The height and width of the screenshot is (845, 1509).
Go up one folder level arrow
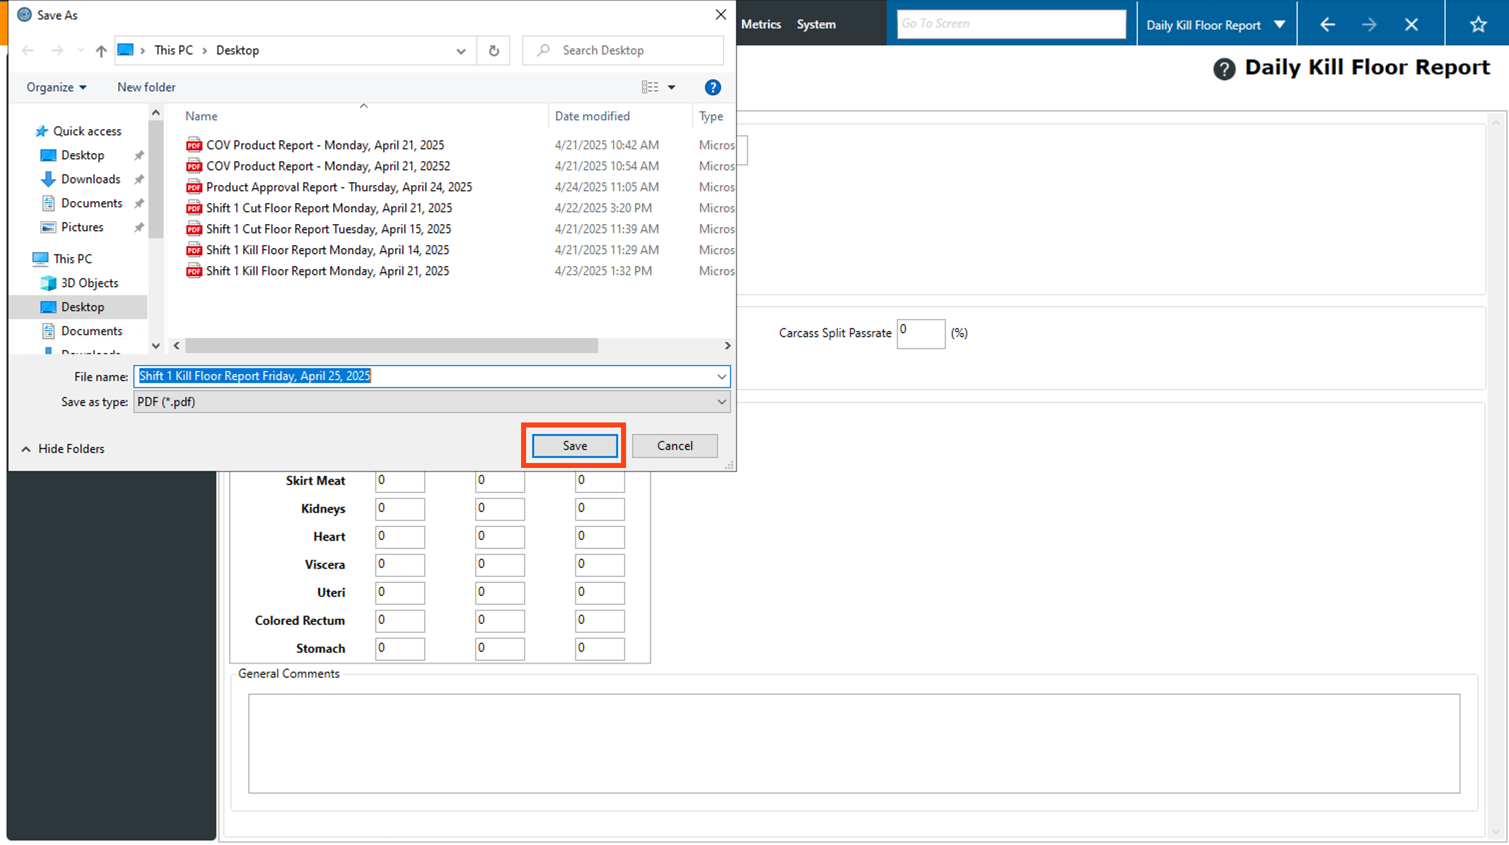pyautogui.click(x=101, y=50)
